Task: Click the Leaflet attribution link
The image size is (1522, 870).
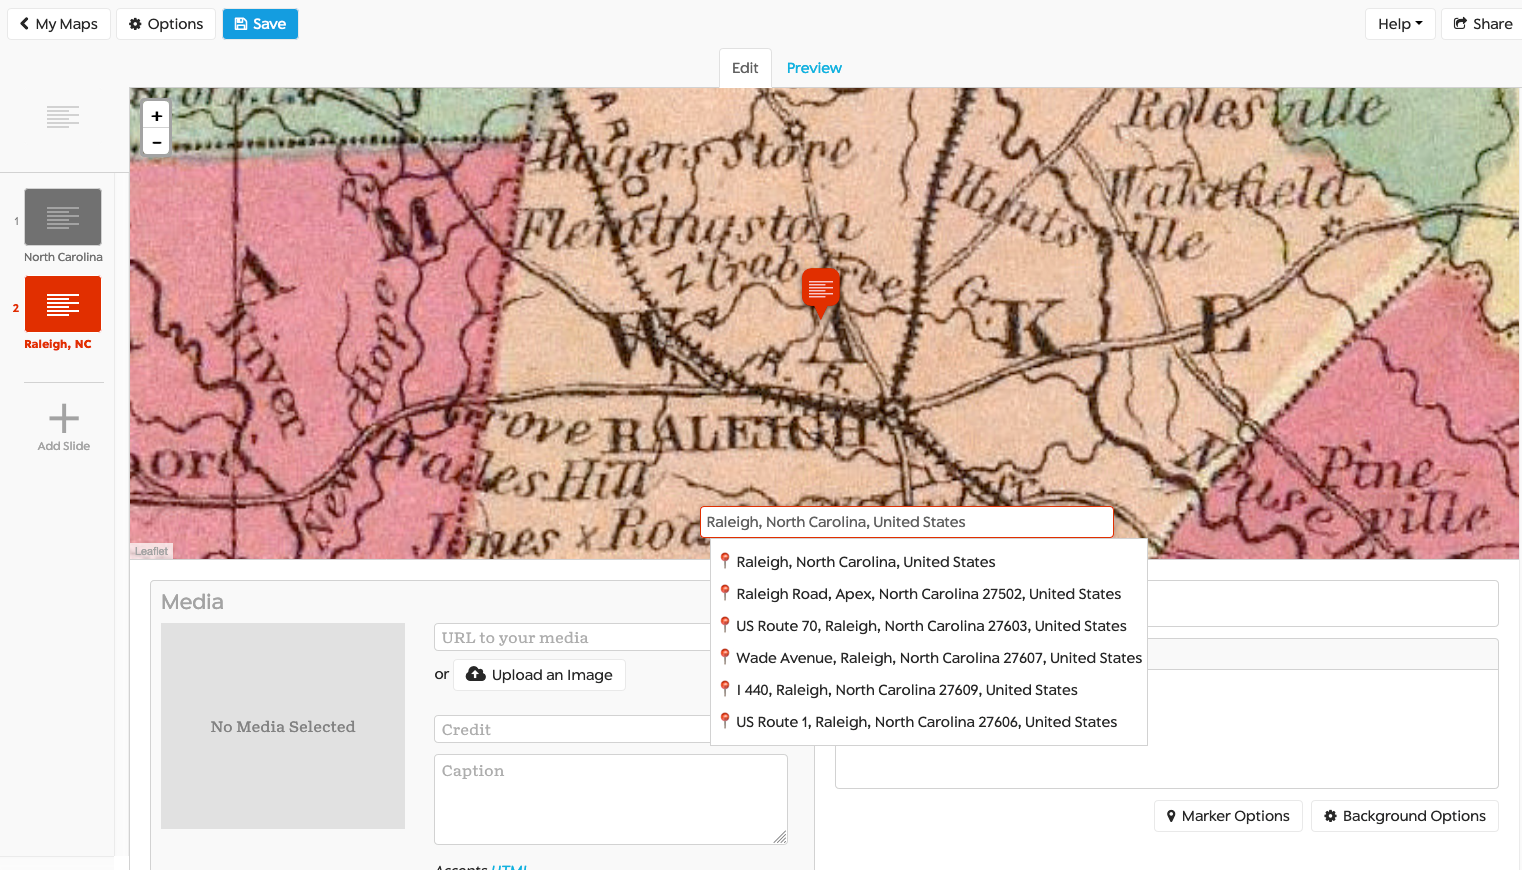Action: (151, 550)
